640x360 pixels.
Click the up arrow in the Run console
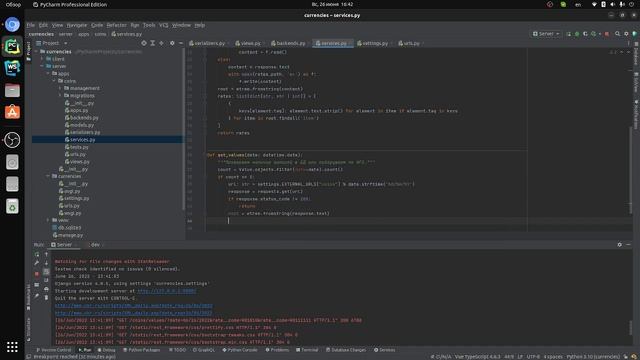tap(46, 255)
